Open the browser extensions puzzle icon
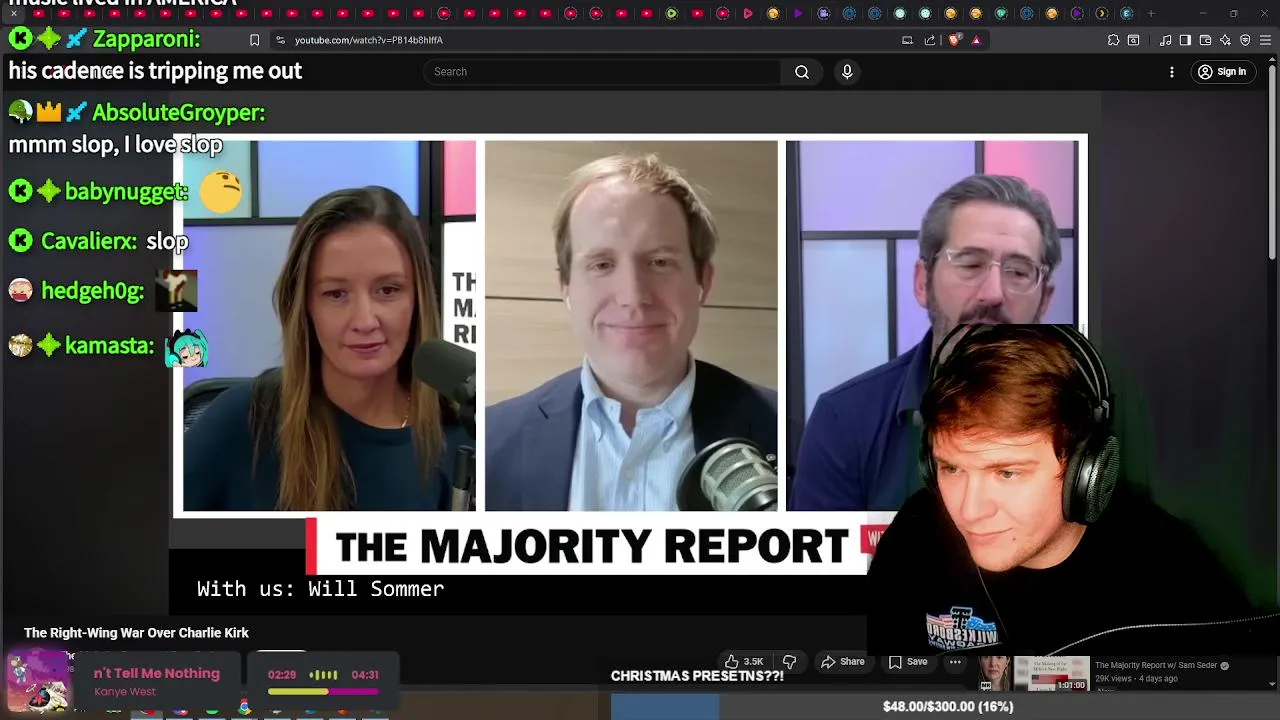This screenshot has height=720, width=1280. [1113, 40]
